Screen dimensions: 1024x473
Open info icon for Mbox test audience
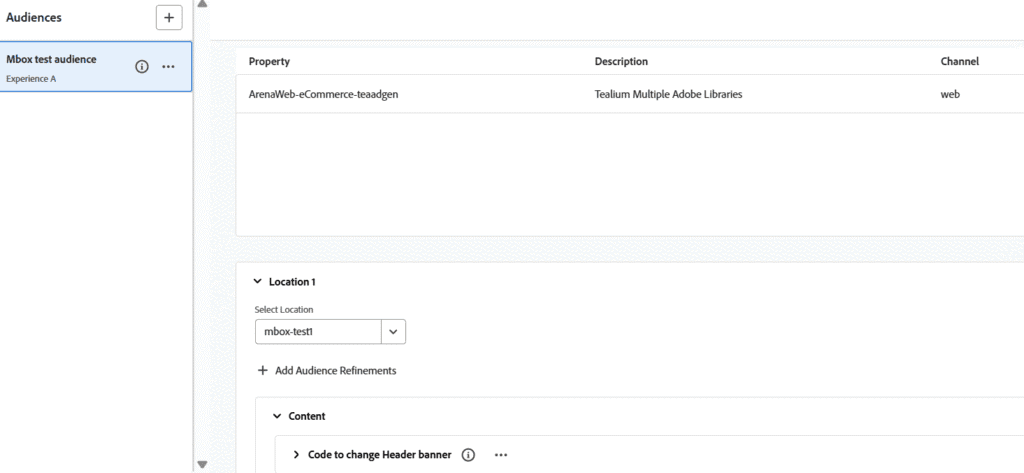tap(142, 67)
